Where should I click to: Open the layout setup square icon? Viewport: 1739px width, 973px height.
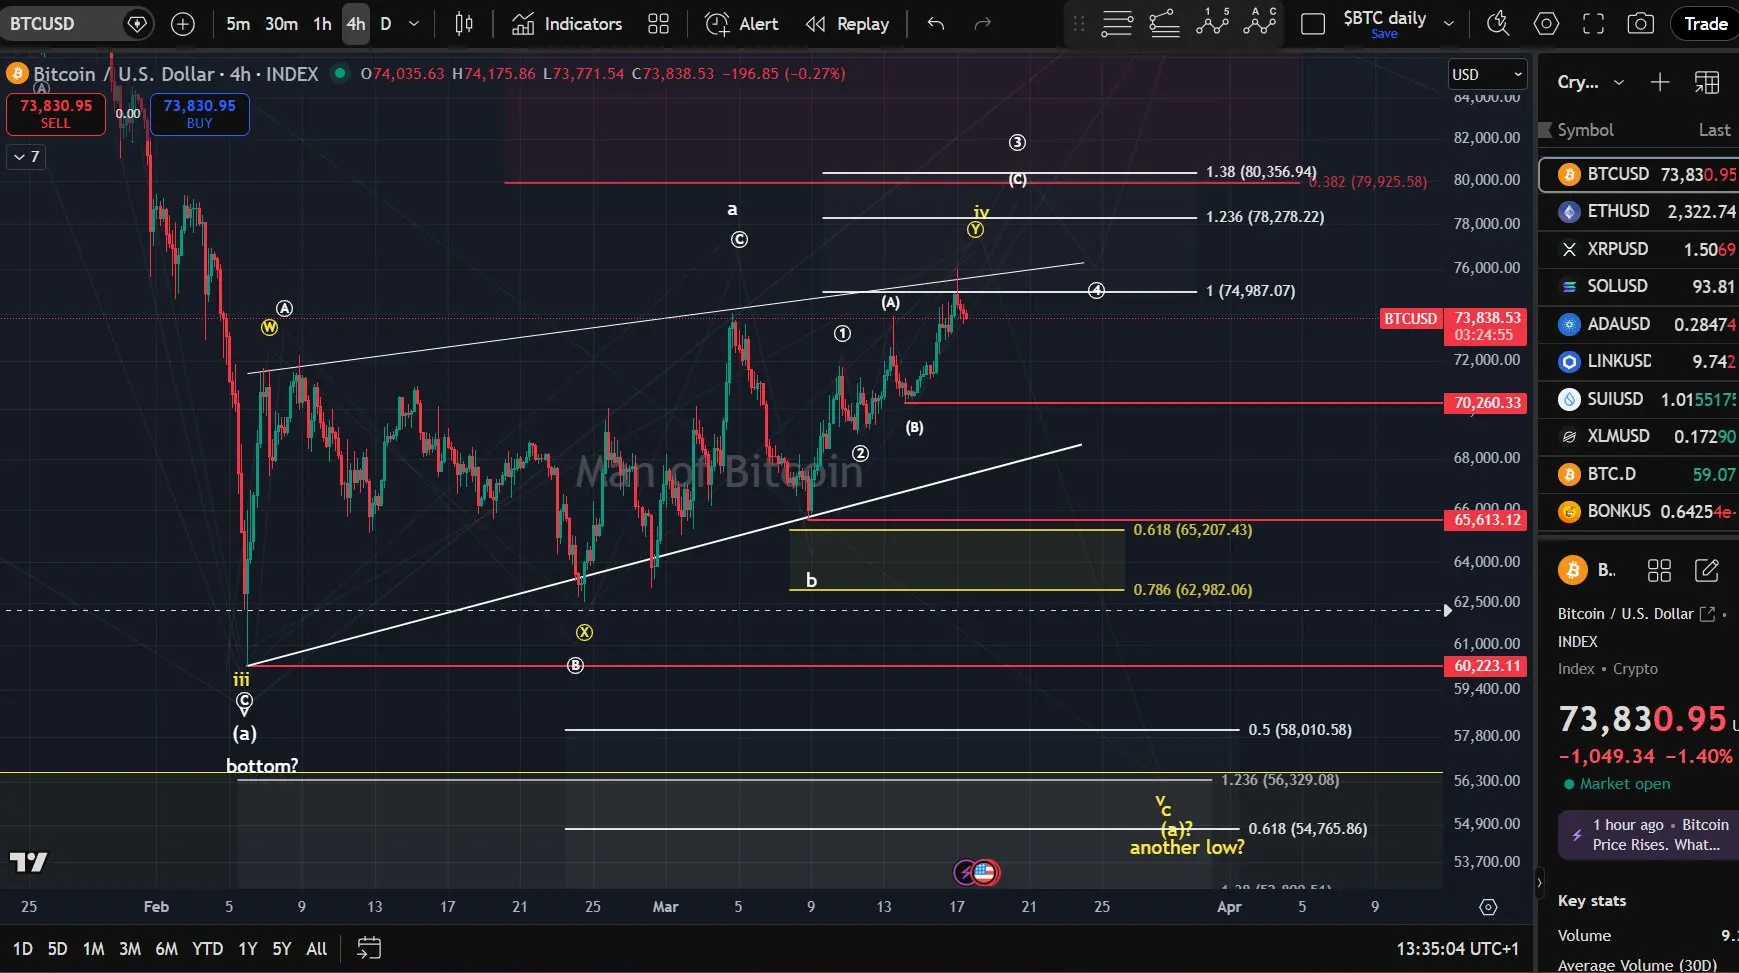pos(1312,24)
